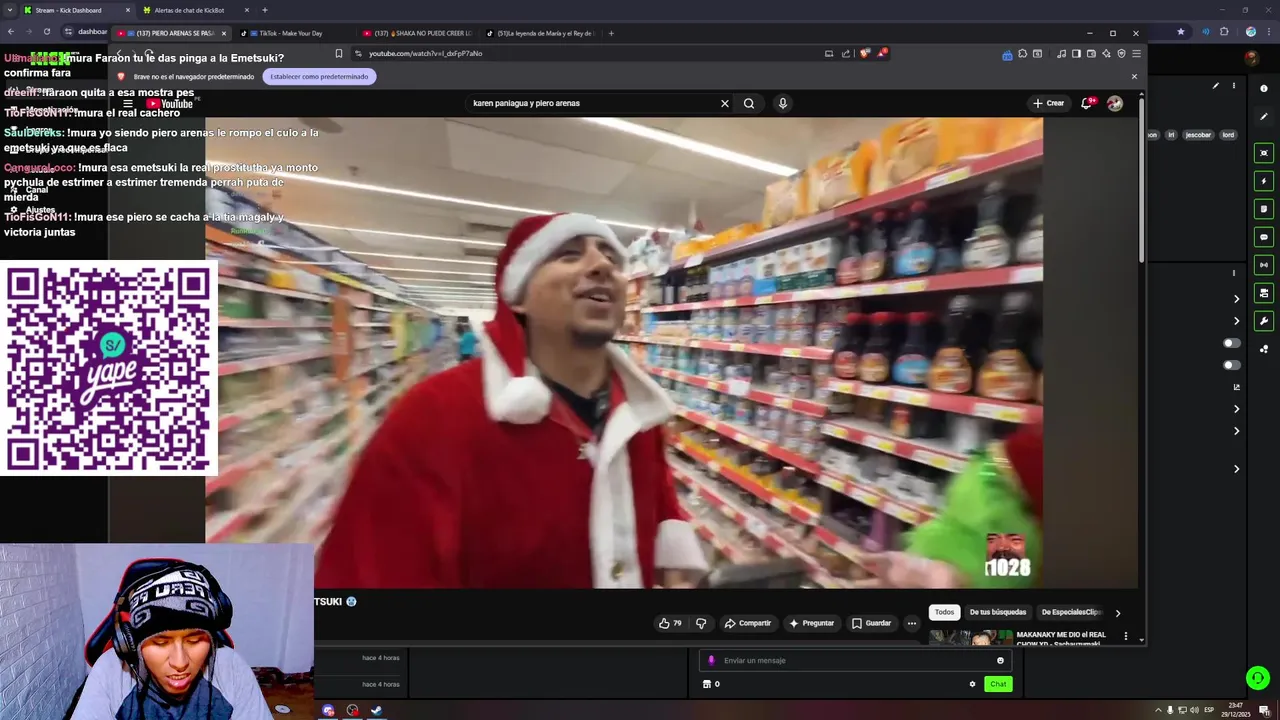Click the green wrench tools sidebar icon

(x=1264, y=321)
